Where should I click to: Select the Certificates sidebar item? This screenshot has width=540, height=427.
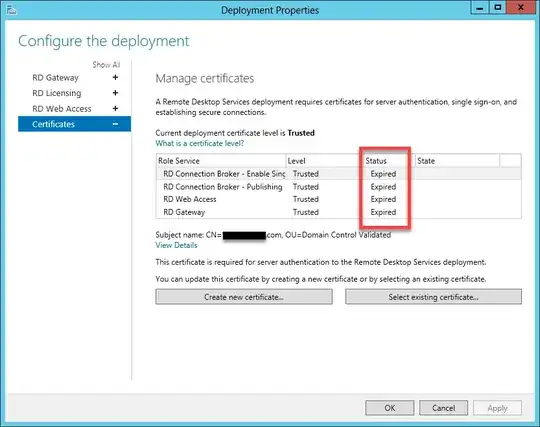coord(74,124)
